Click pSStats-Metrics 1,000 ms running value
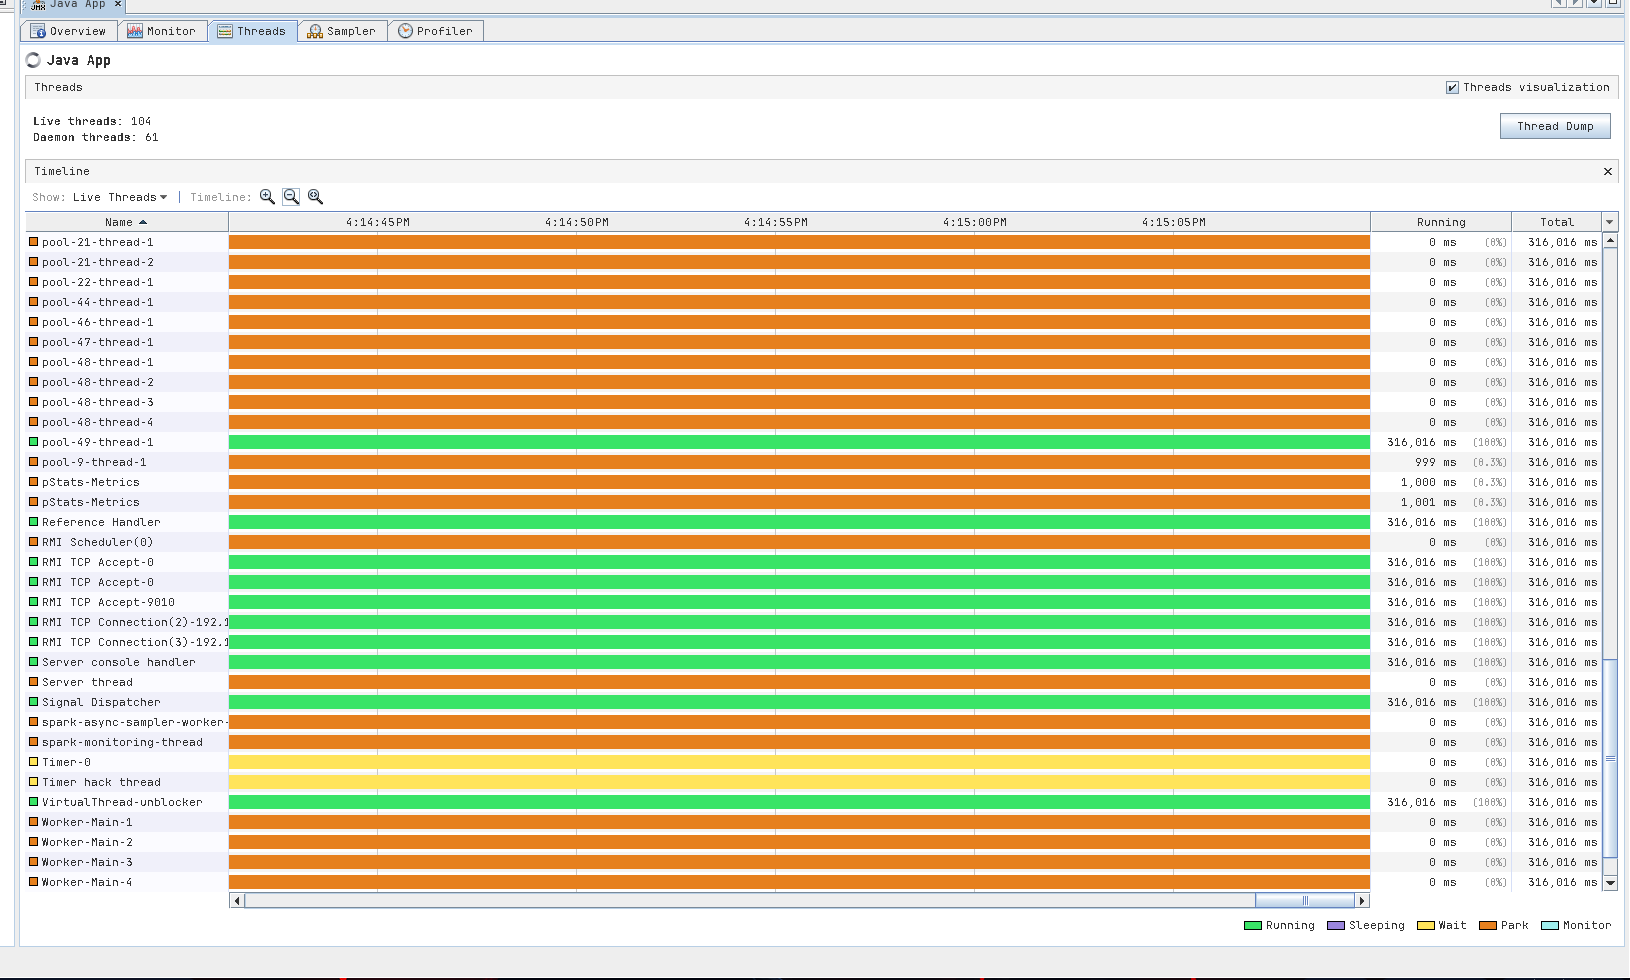 click(1428, 482)
